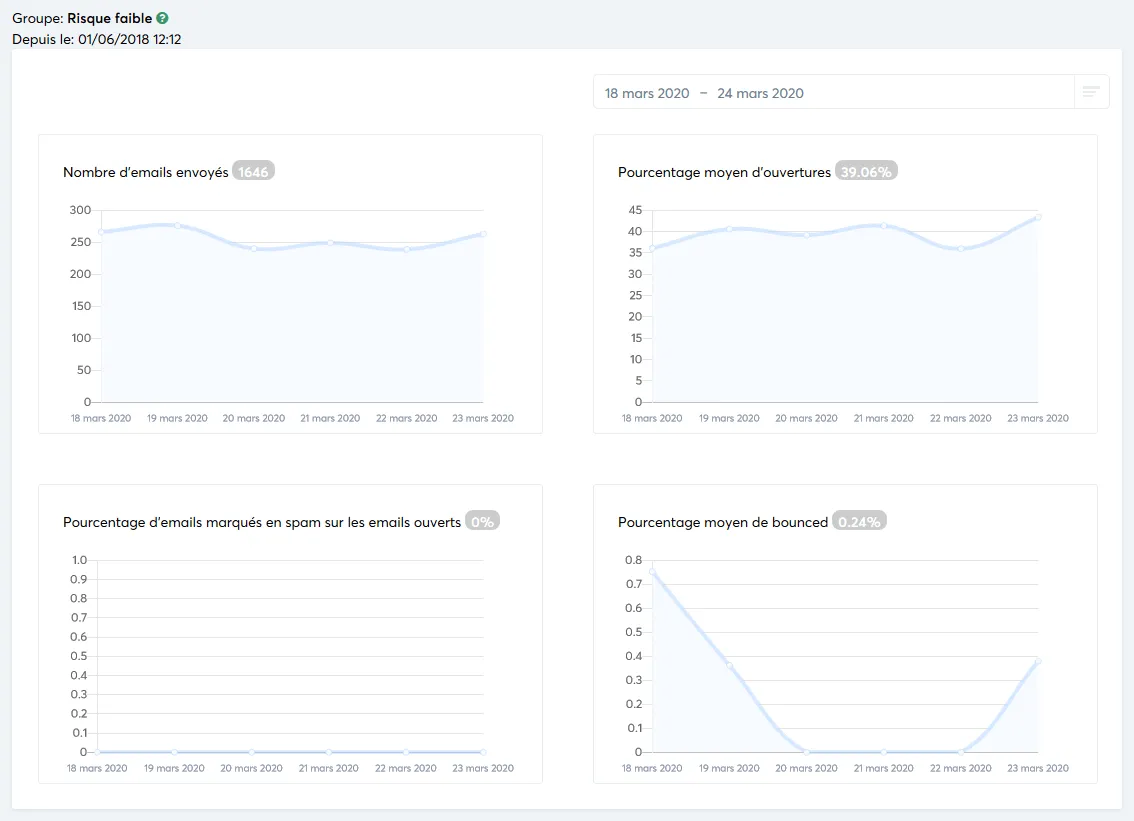This screenshot has width=1134, height=821.
Task: Click the peak point on the bounced chart
Action: pyautogui.click(x=651, y=570)
